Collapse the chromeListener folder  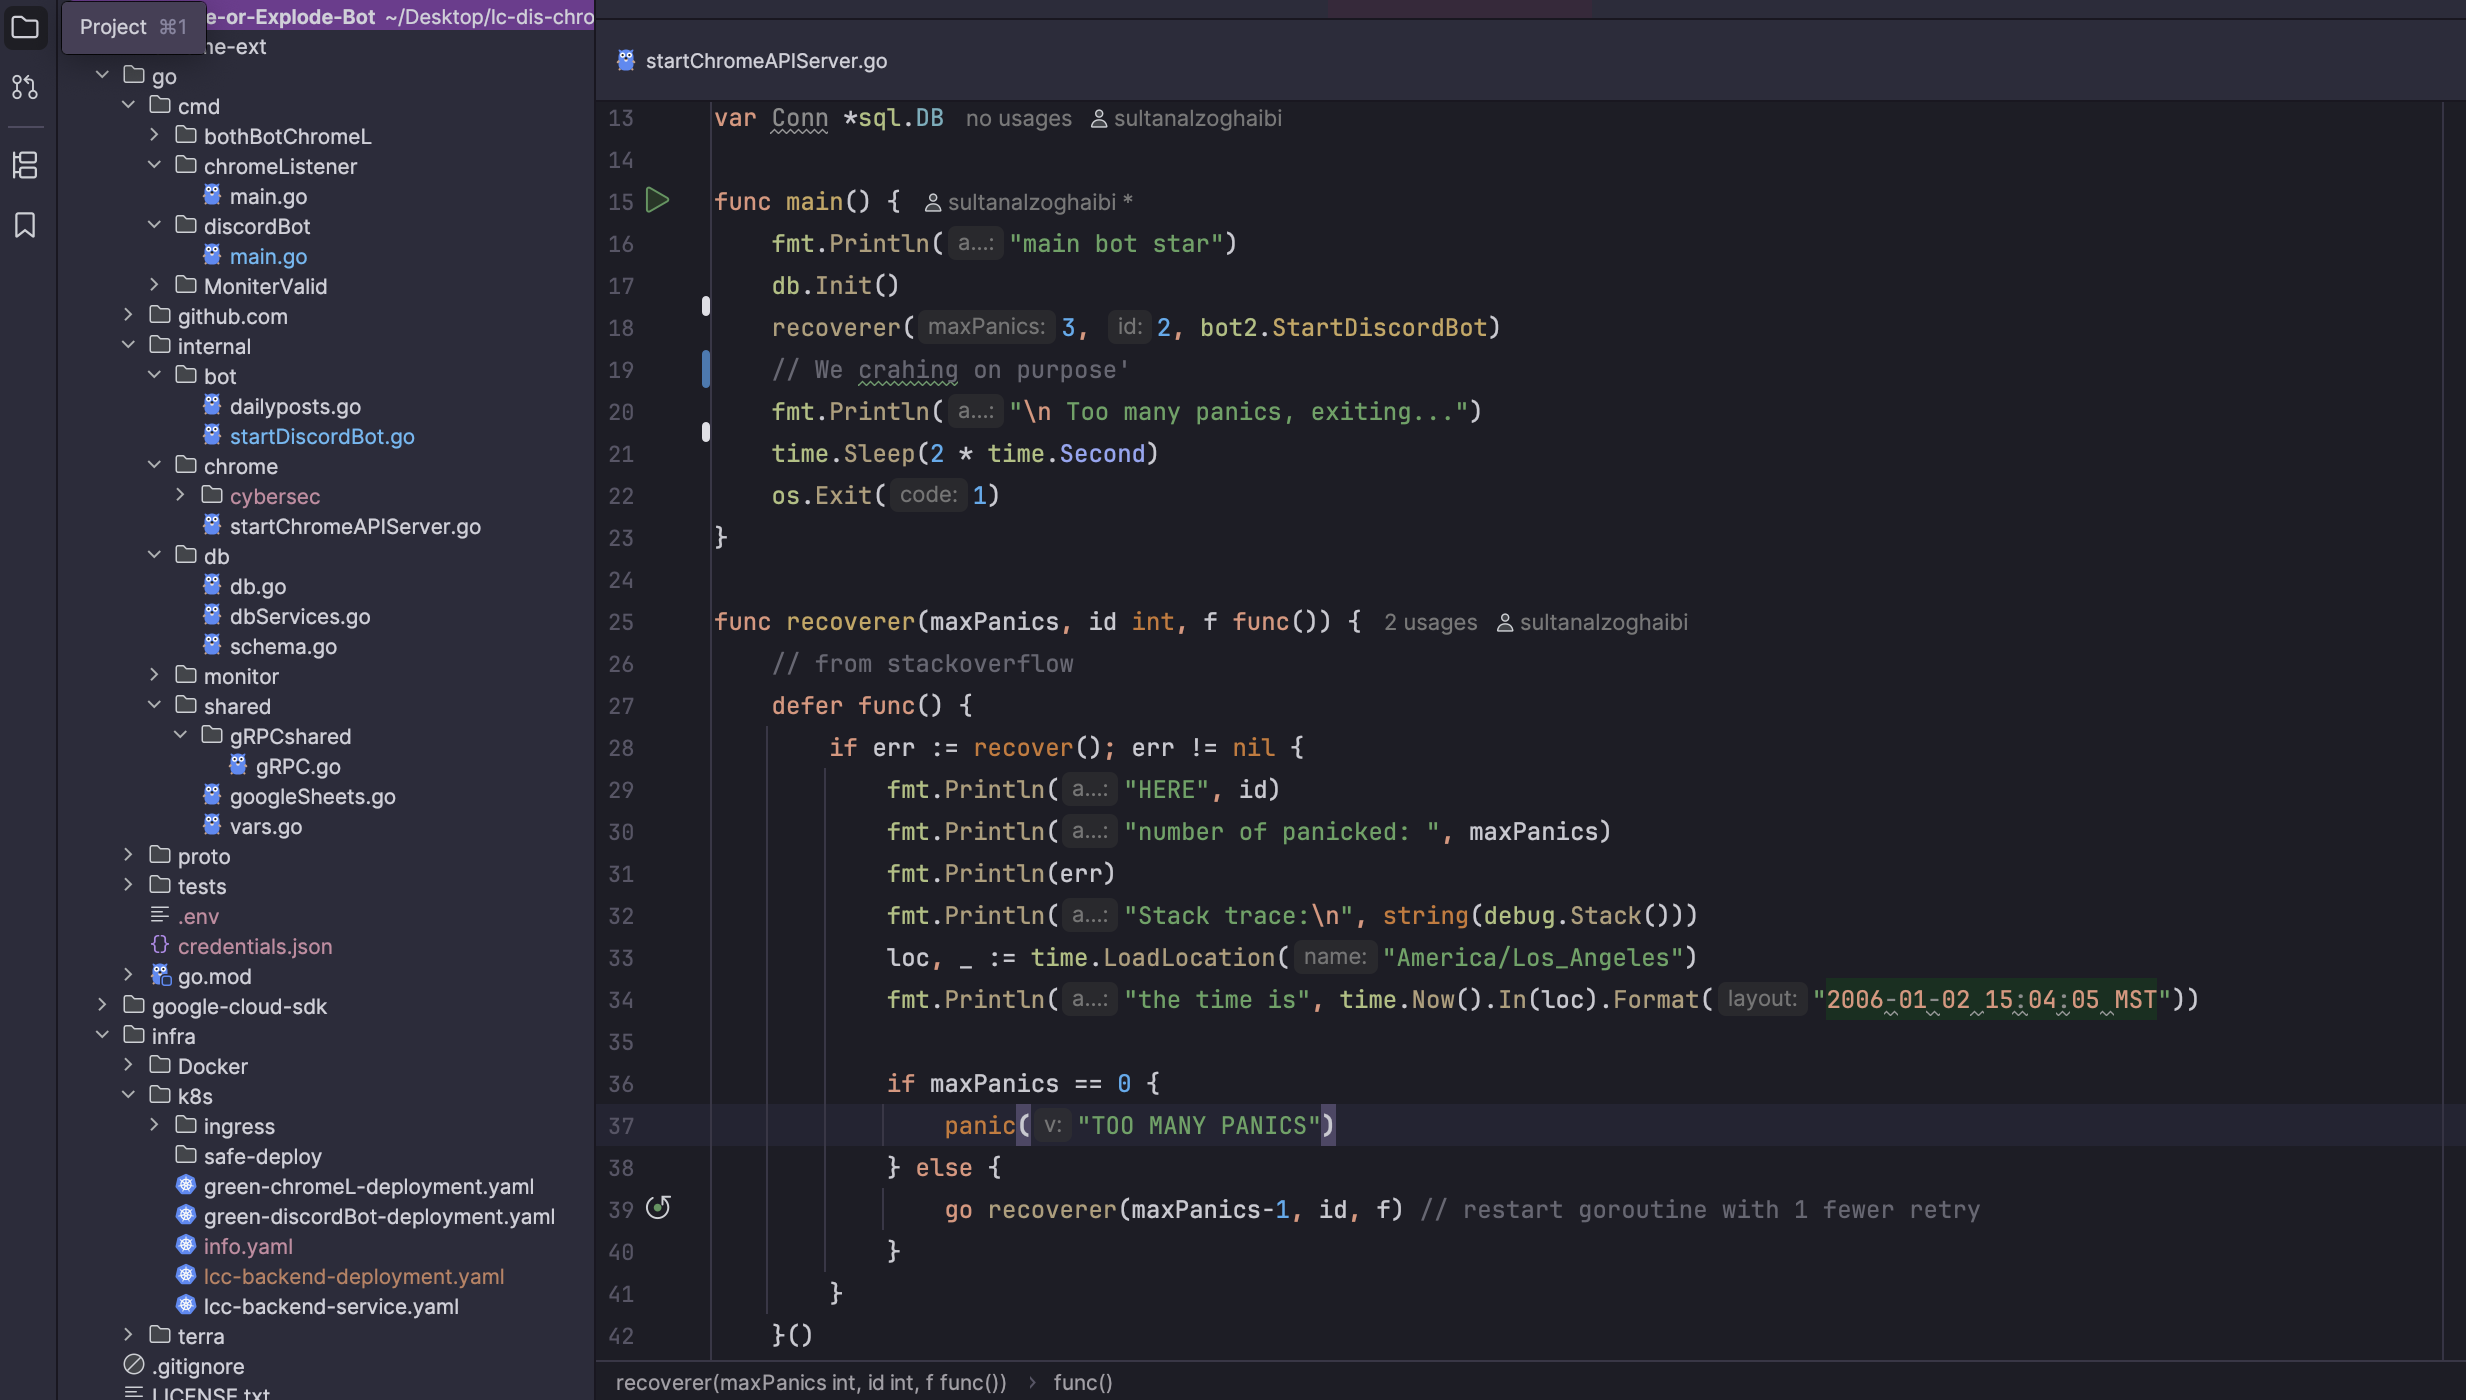(x=154, y=165)
